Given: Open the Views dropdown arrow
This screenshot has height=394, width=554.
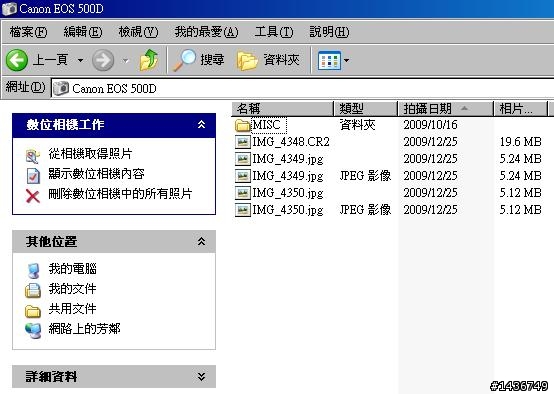Looking at the screenshot, I should [346, 60].
